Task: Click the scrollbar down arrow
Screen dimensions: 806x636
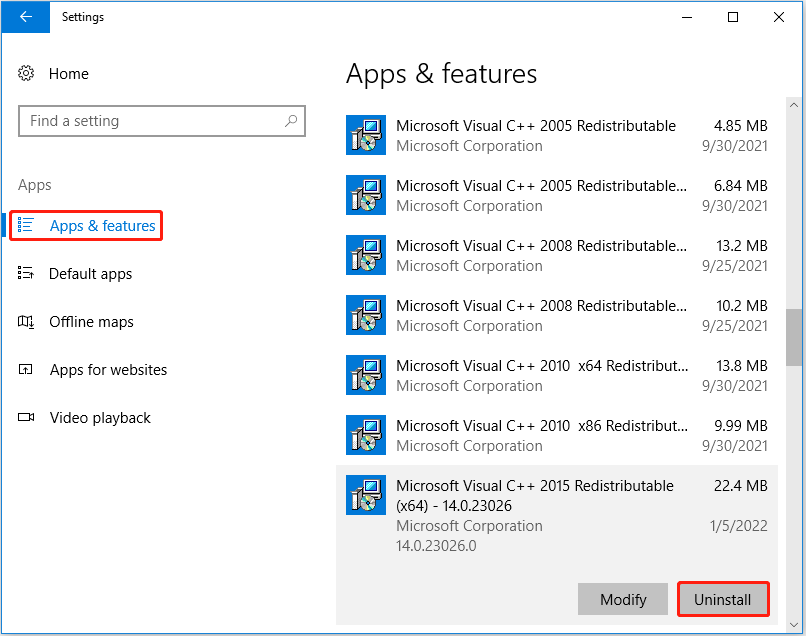Action: coord(794,625)
